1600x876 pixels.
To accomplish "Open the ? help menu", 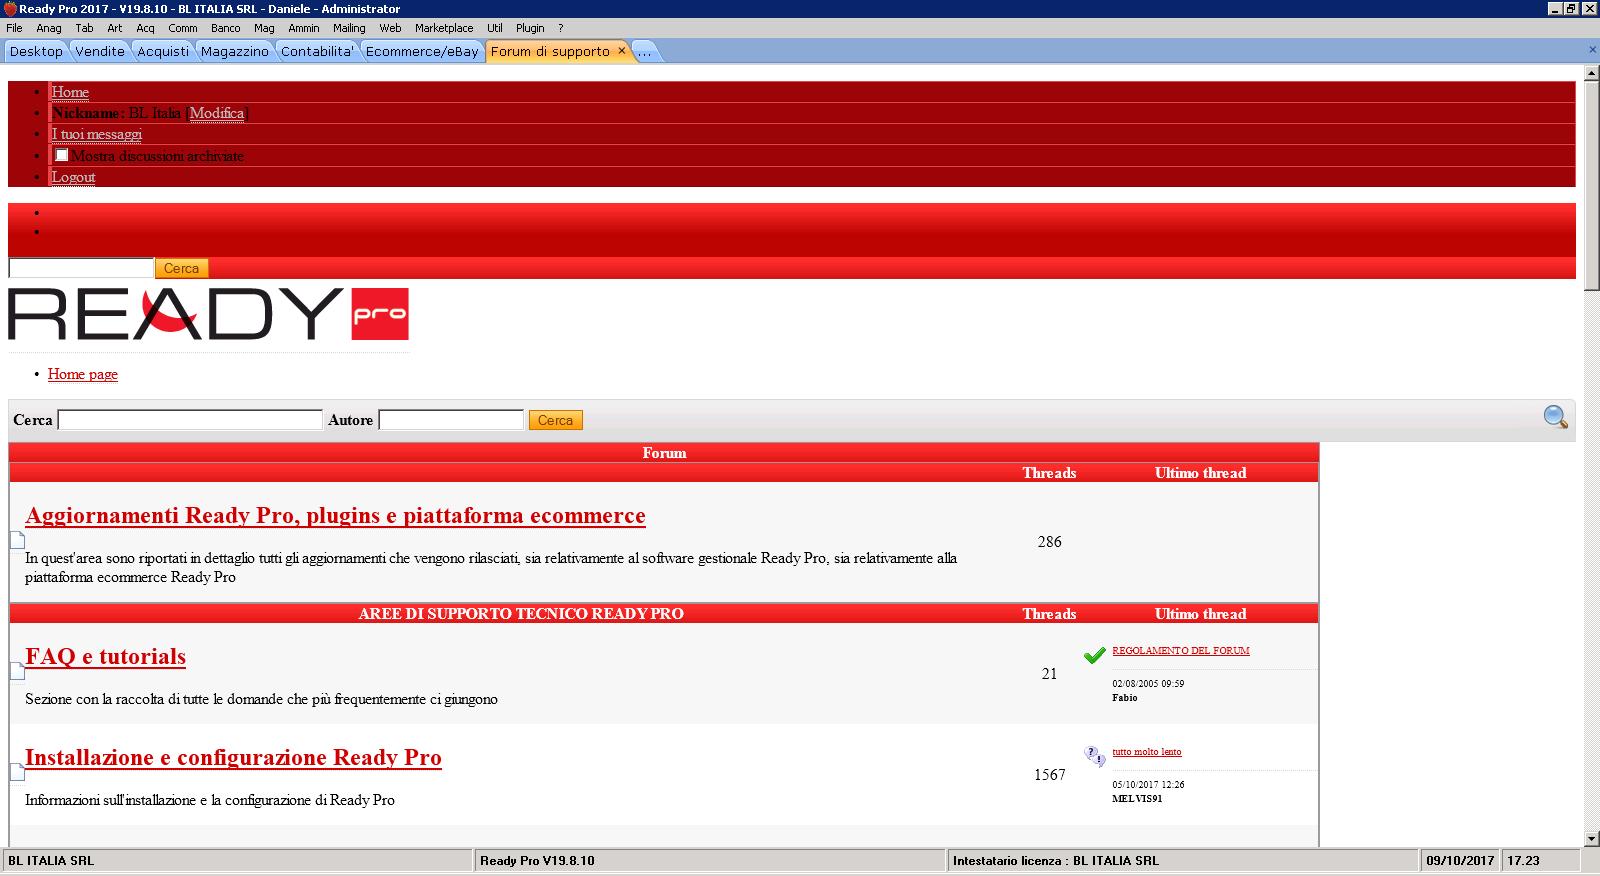I will (561, 28).
